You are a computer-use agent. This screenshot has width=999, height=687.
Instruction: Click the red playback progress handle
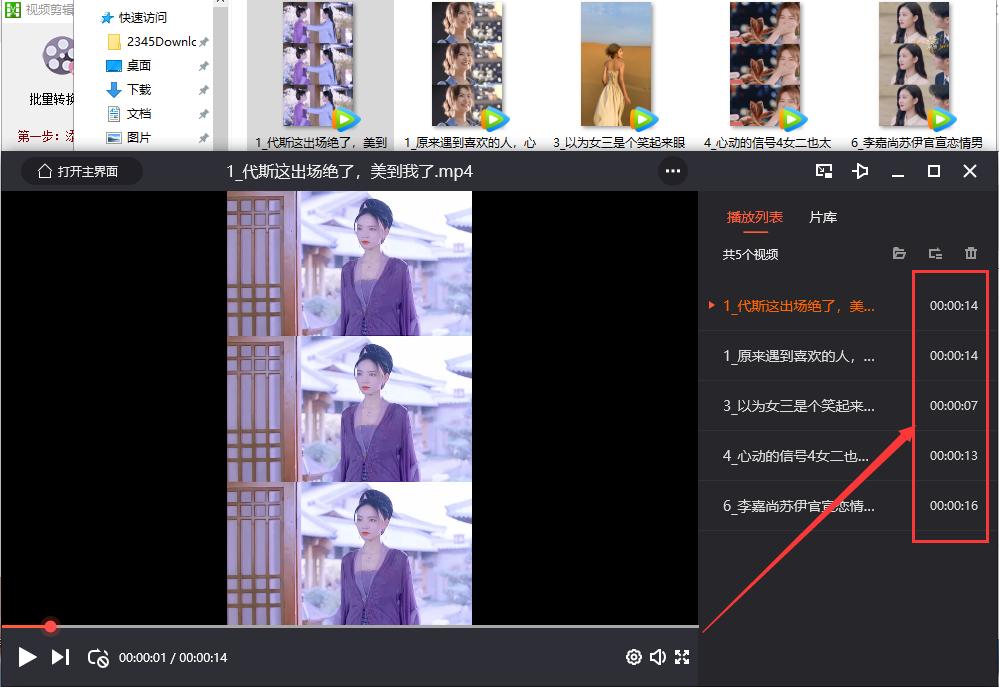[x=50, y=626]
